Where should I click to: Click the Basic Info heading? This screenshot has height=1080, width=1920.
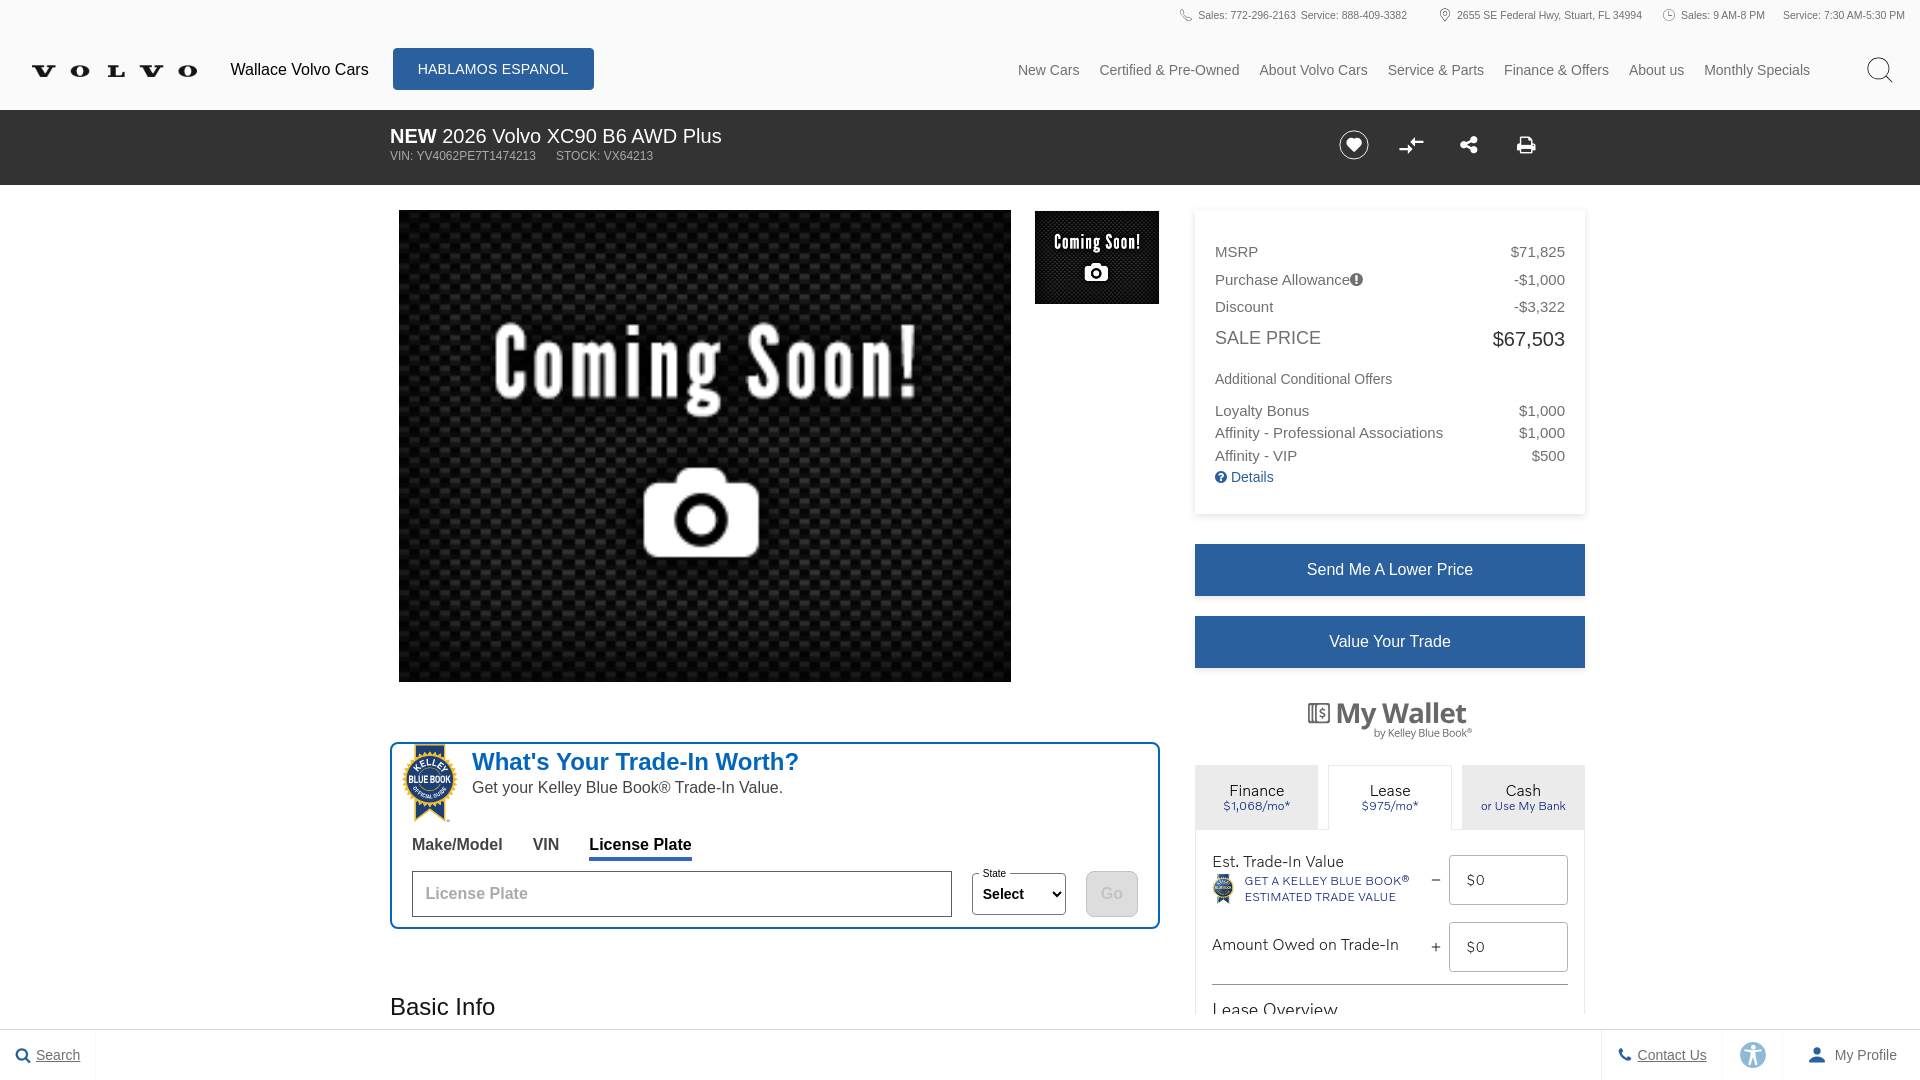point(442,1007)
